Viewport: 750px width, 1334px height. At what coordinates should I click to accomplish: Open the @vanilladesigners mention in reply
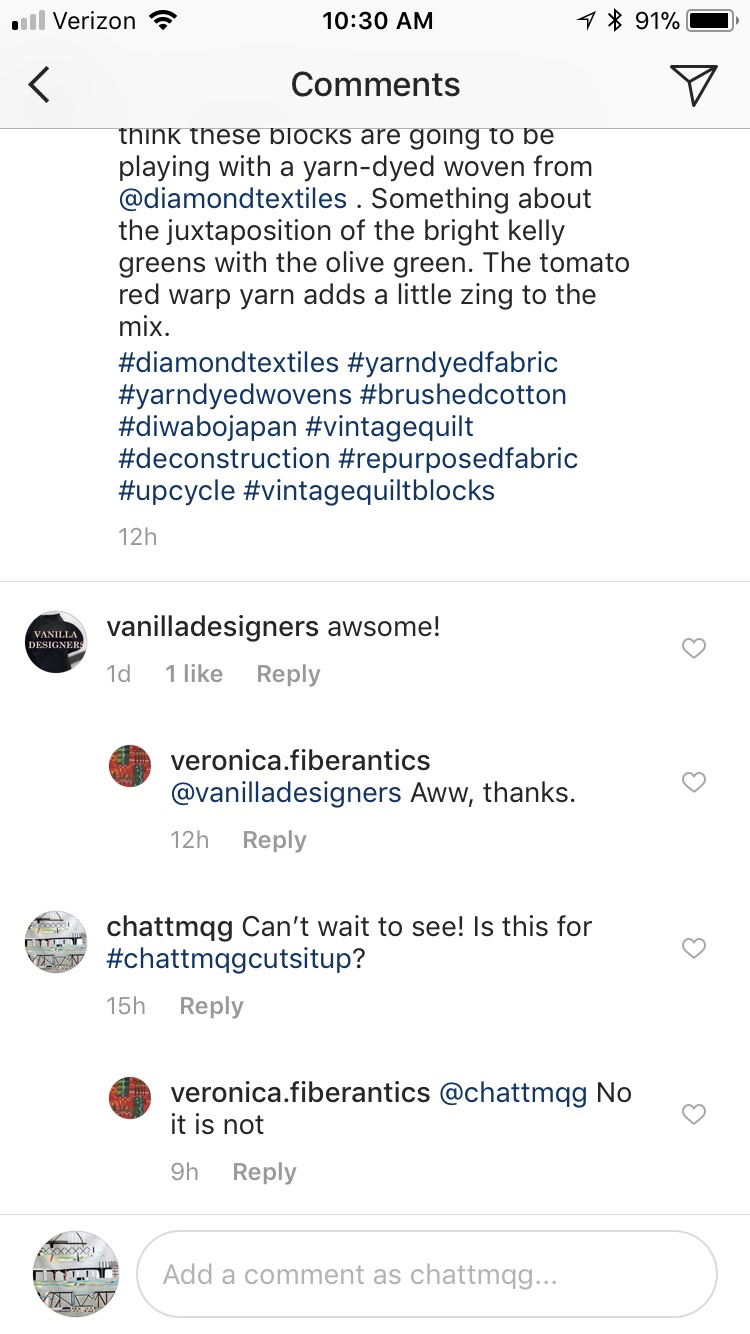286,793
